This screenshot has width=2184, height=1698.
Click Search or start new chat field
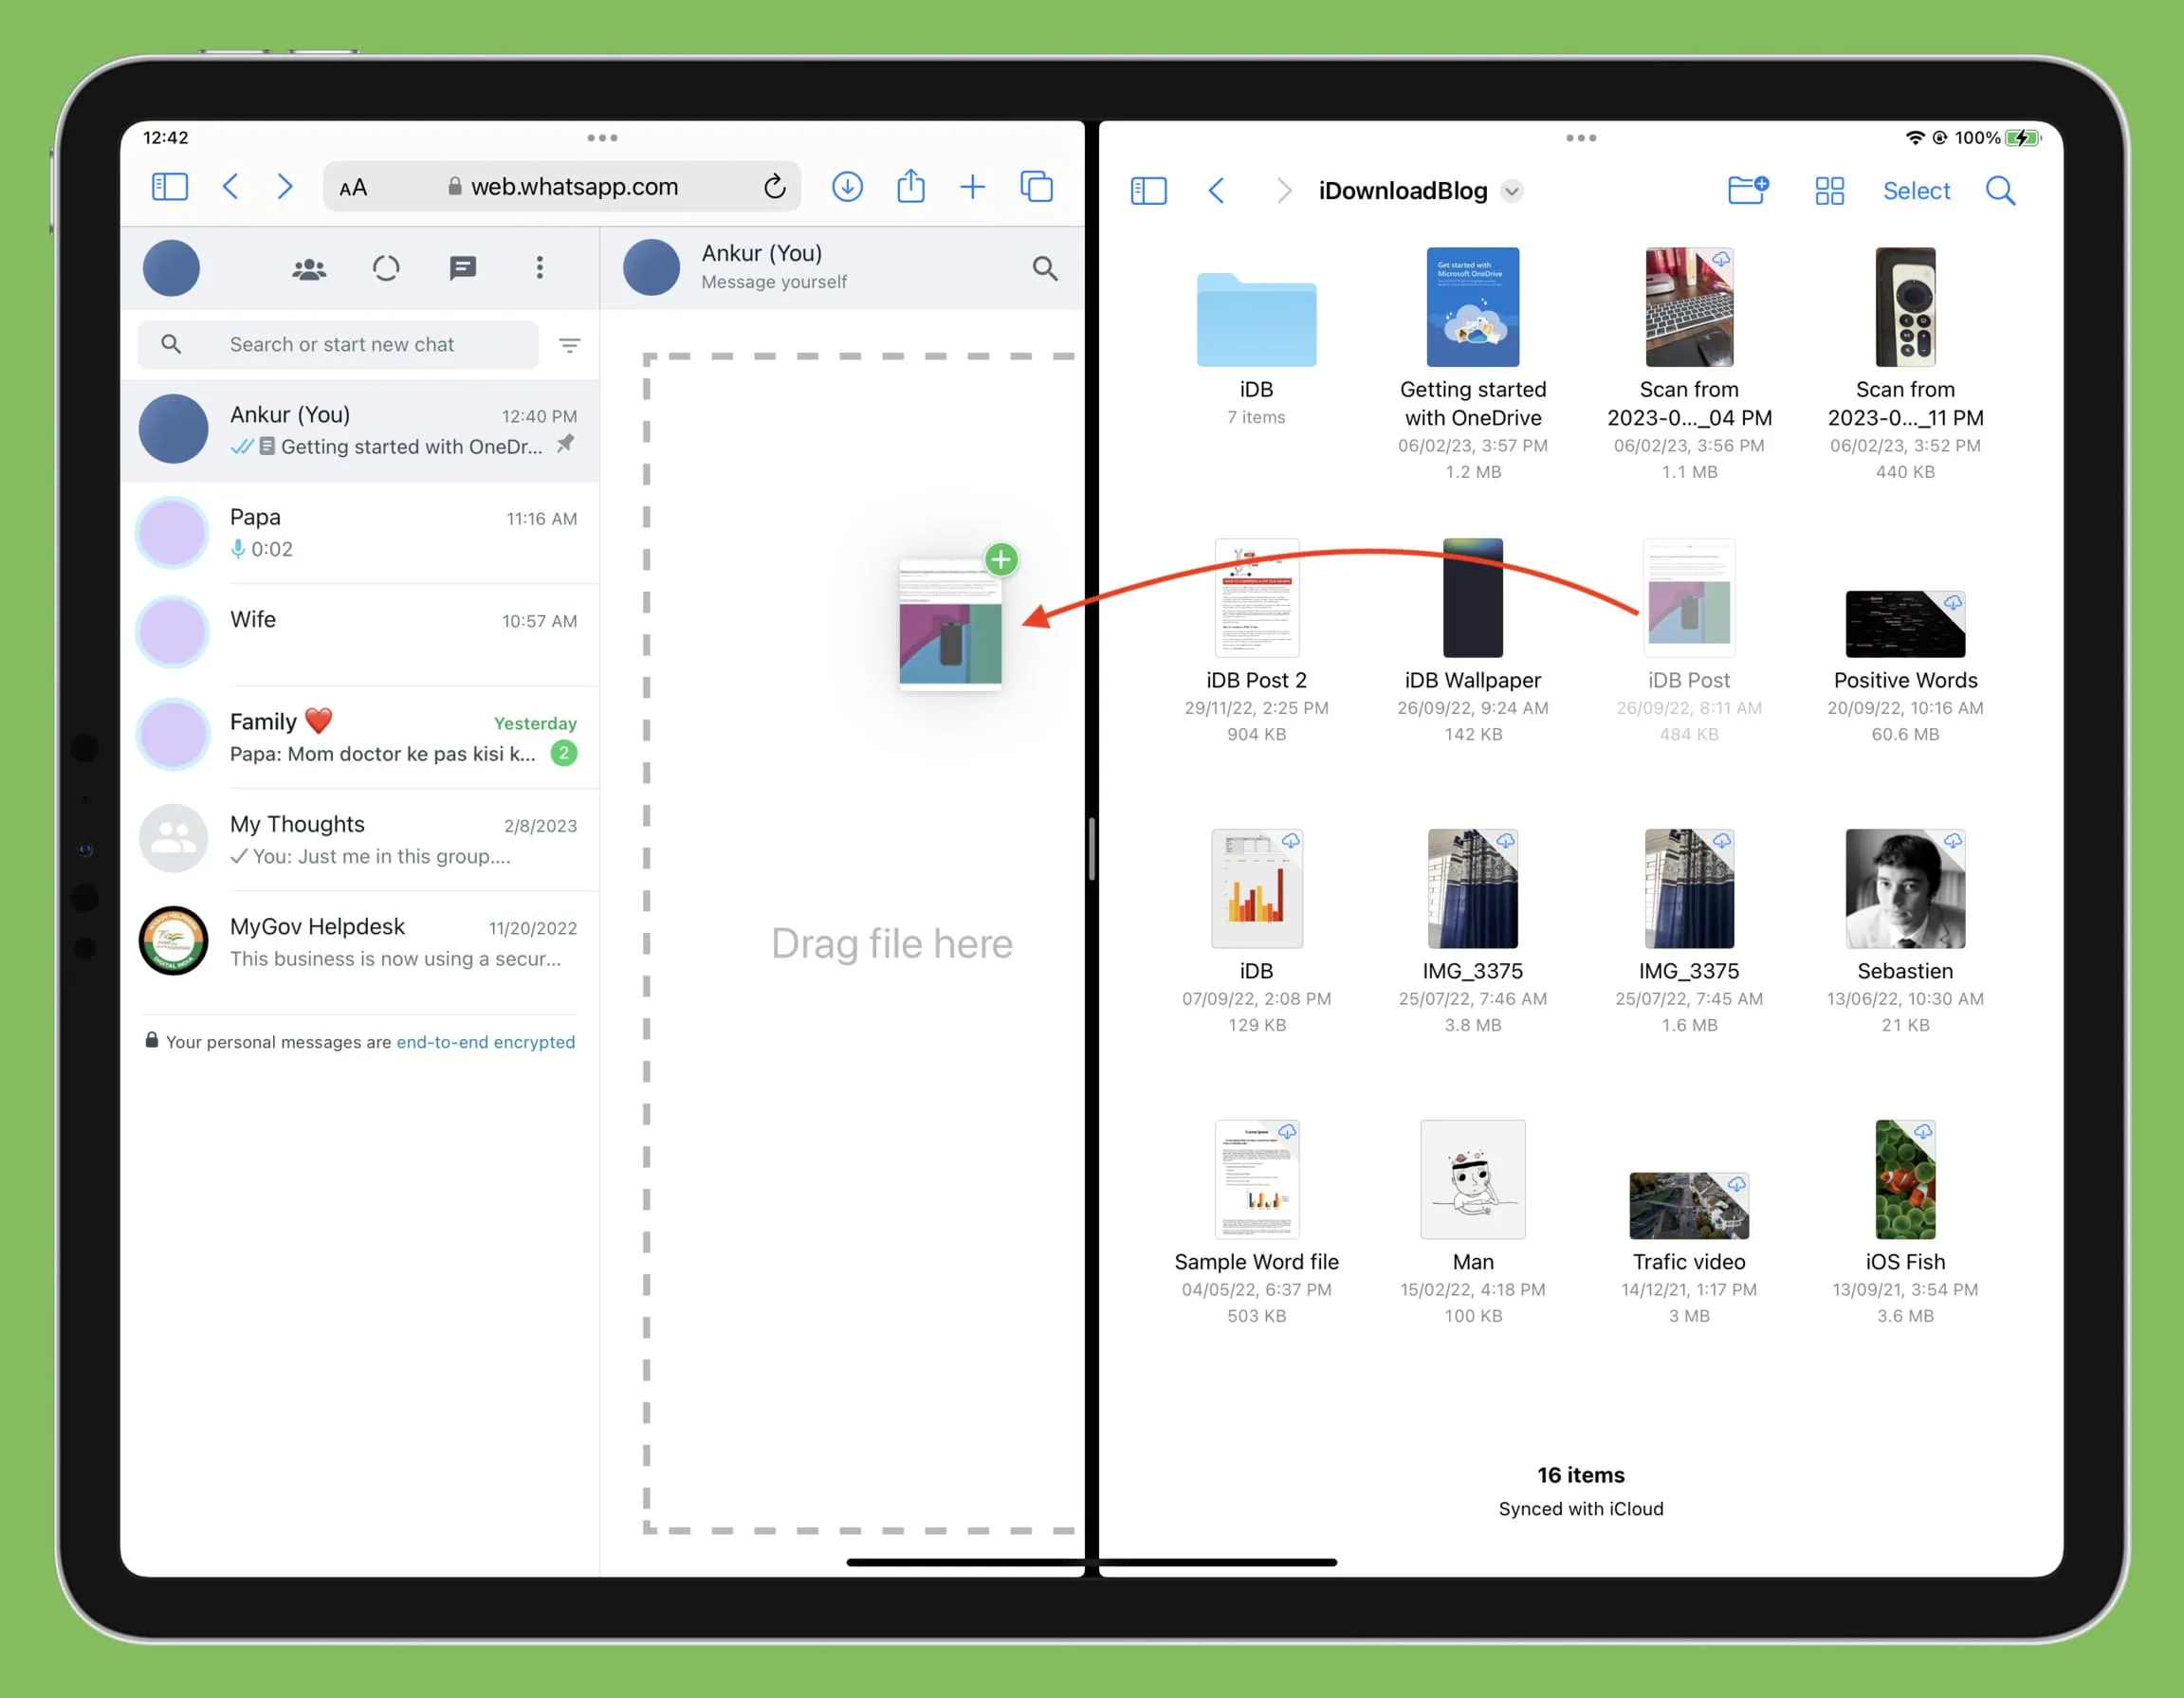tap(338, 344)
